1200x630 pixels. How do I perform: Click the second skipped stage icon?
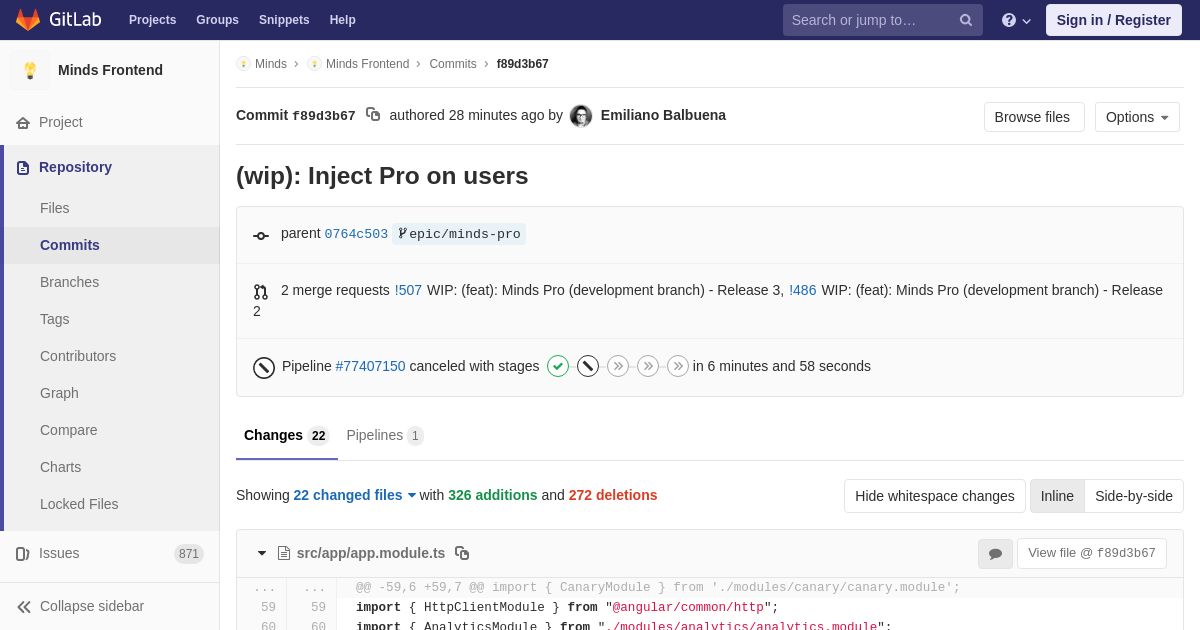coord(648,366)
